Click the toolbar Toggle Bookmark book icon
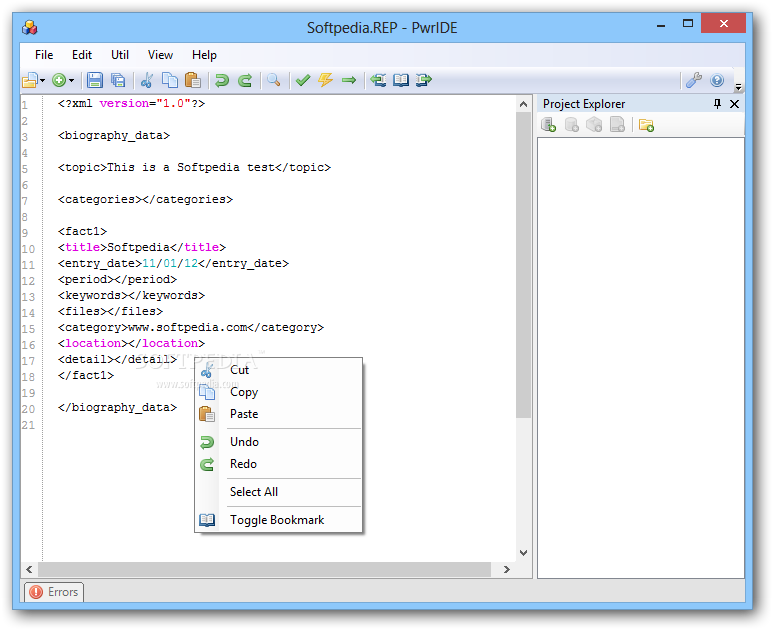Image resolution: width=773 pixels, height=630 pixels. click(401, 80)
